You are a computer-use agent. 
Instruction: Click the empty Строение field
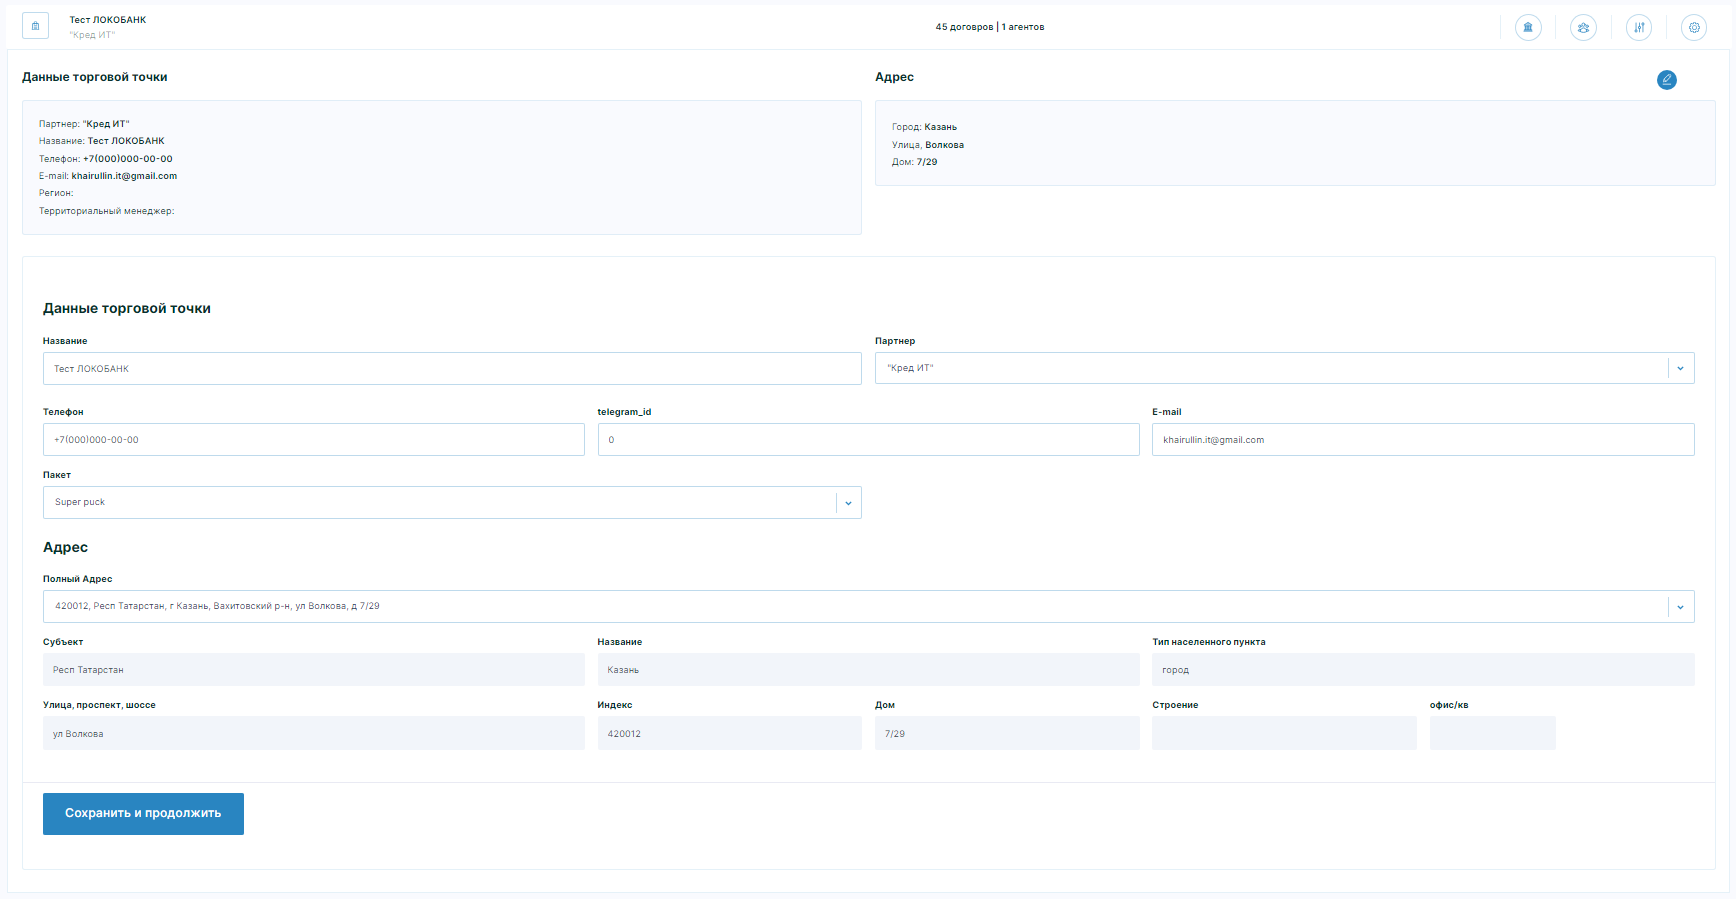coord(1283,733)
